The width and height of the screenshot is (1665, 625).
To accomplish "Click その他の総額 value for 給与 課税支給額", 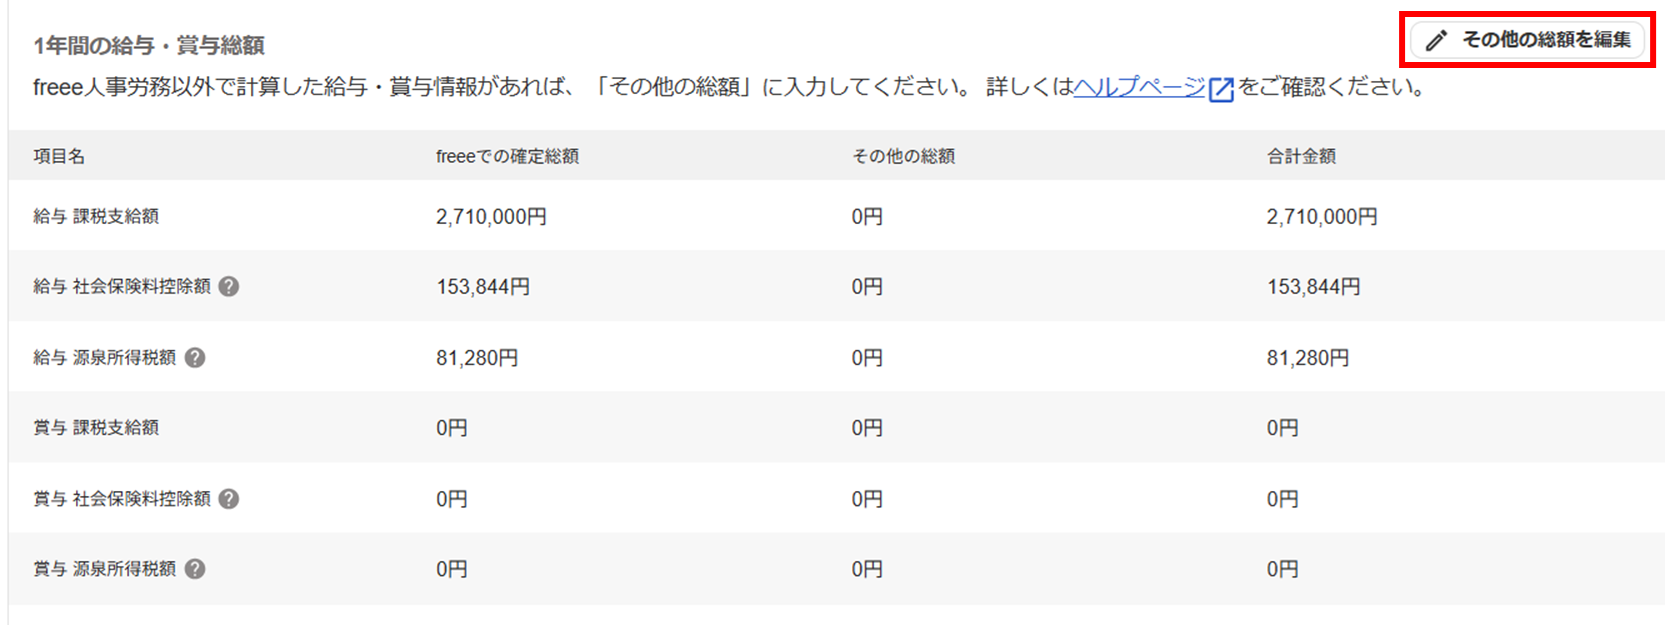I will pos(867,217).
